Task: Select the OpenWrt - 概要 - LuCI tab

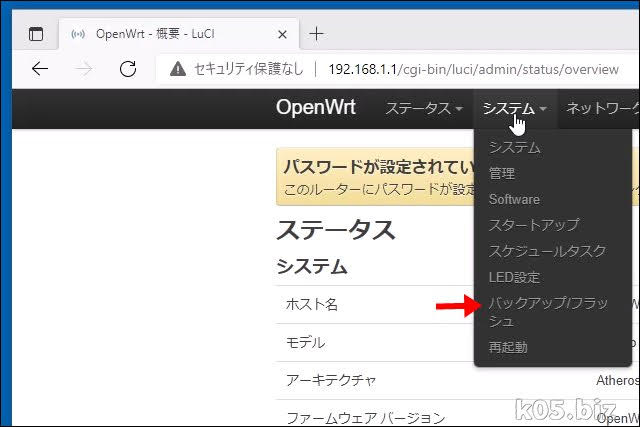Action: point(179,34)
